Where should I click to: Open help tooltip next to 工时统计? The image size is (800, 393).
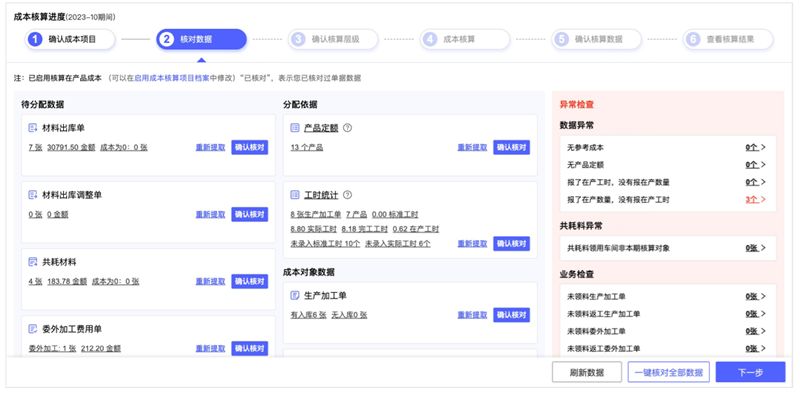point(347,195)
